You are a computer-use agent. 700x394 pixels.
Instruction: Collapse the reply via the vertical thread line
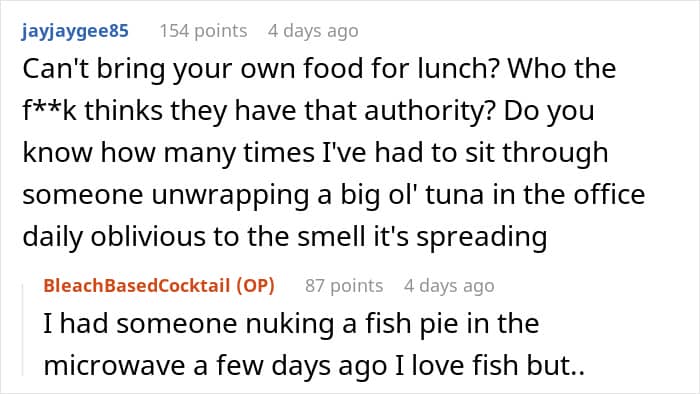point(23,330)
